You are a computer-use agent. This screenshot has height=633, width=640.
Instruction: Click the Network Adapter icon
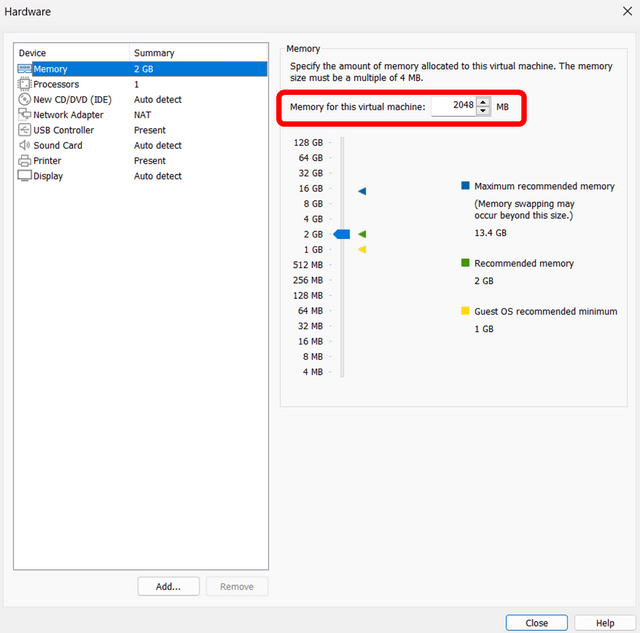pos(25,115)
